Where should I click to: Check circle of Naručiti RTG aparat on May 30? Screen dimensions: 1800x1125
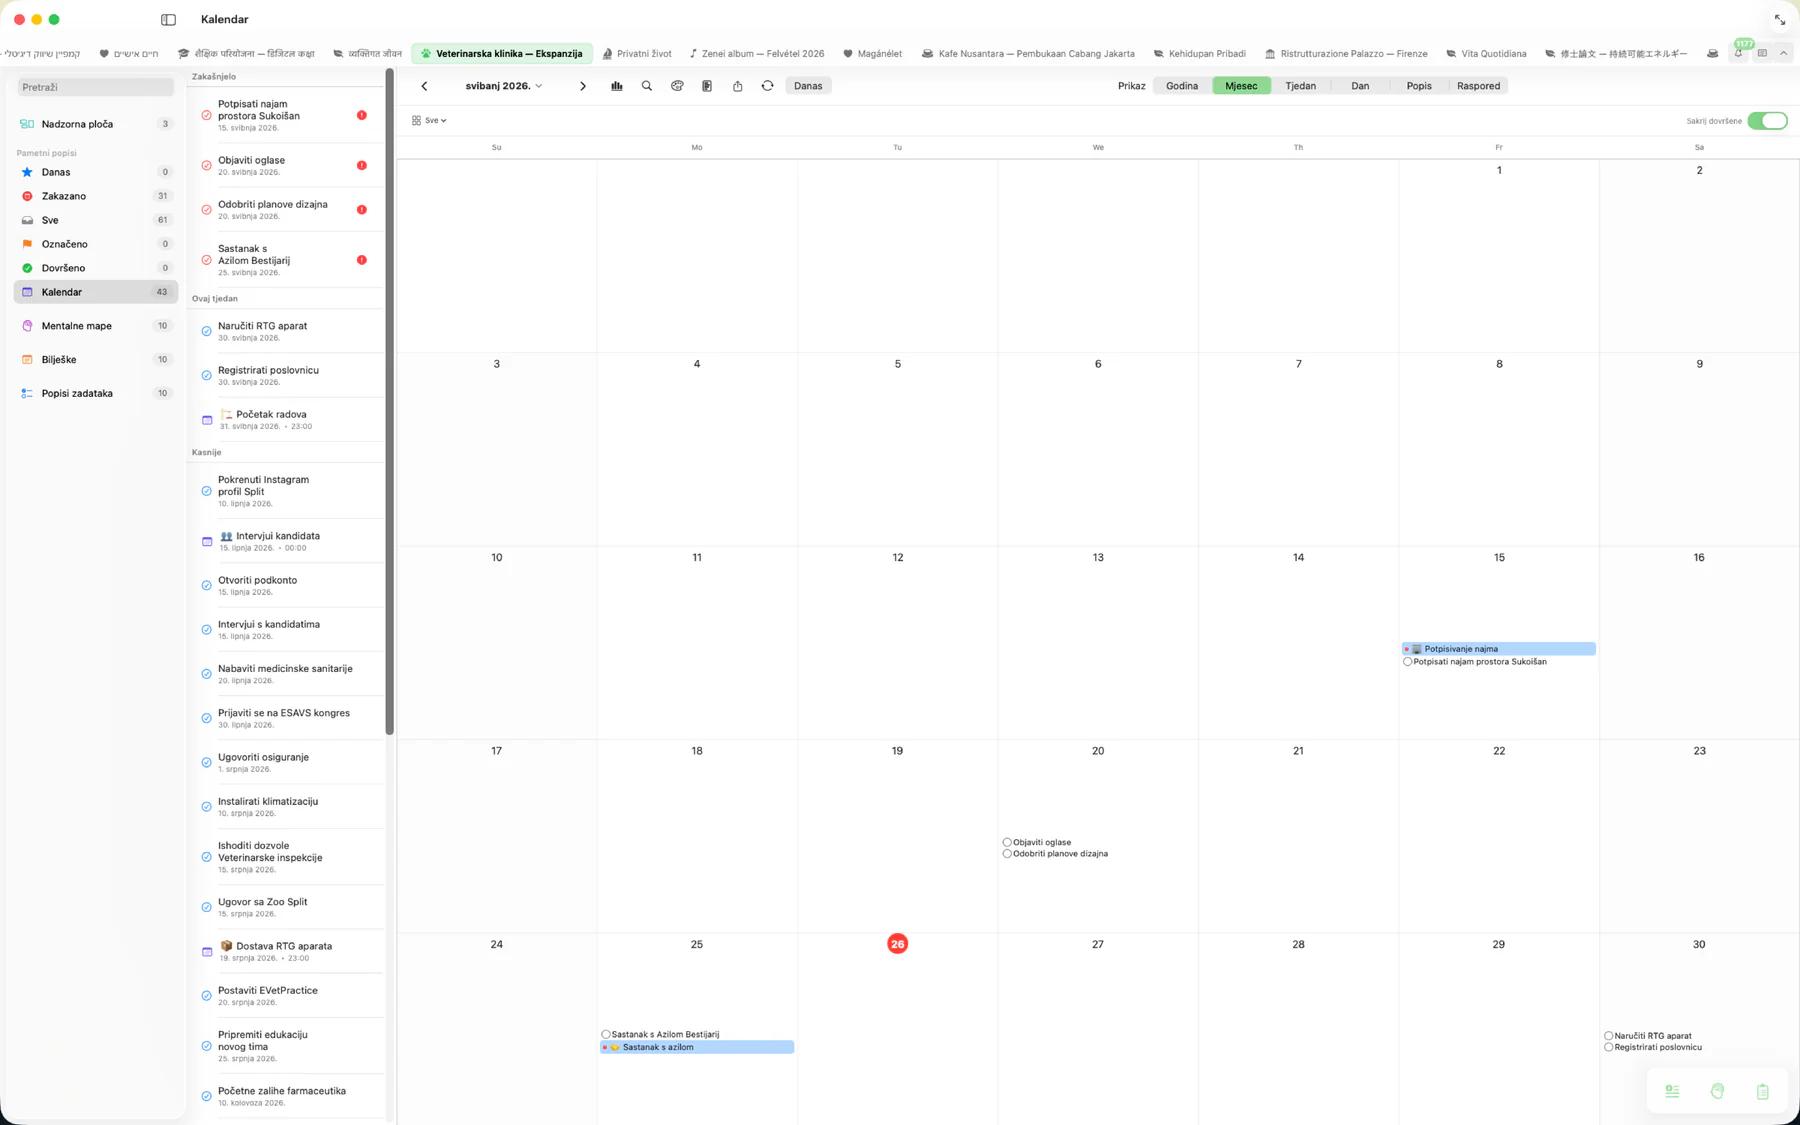[1608, 1036]
